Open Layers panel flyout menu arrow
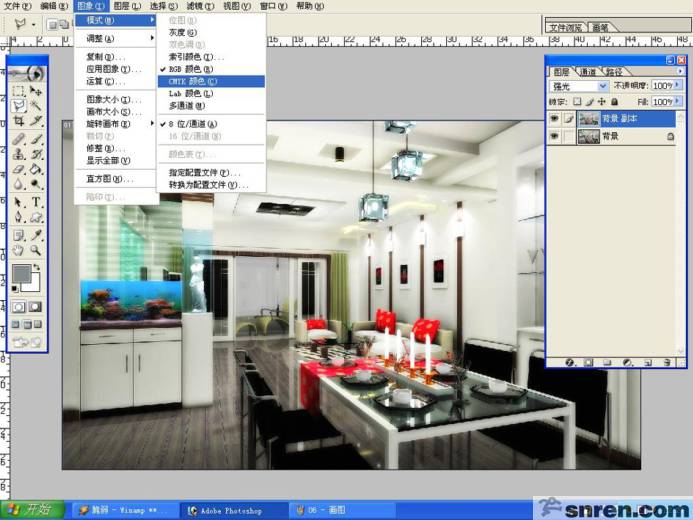The image size is (693, 520). pos(680,71)
